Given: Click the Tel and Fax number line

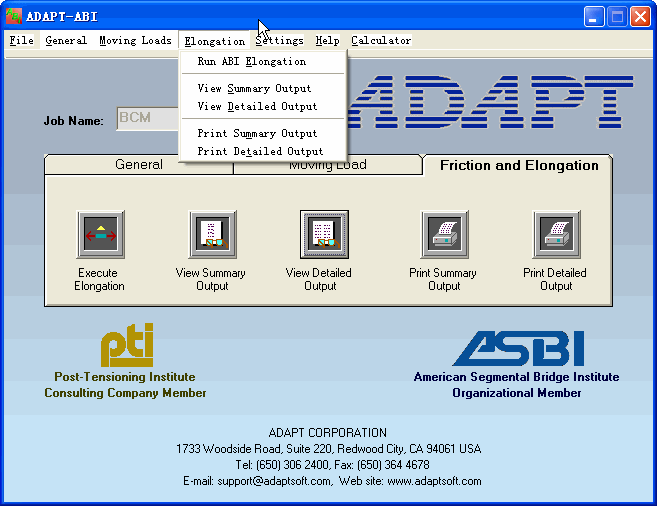Looking at the screenshot, I should click(x=332, y=465).
